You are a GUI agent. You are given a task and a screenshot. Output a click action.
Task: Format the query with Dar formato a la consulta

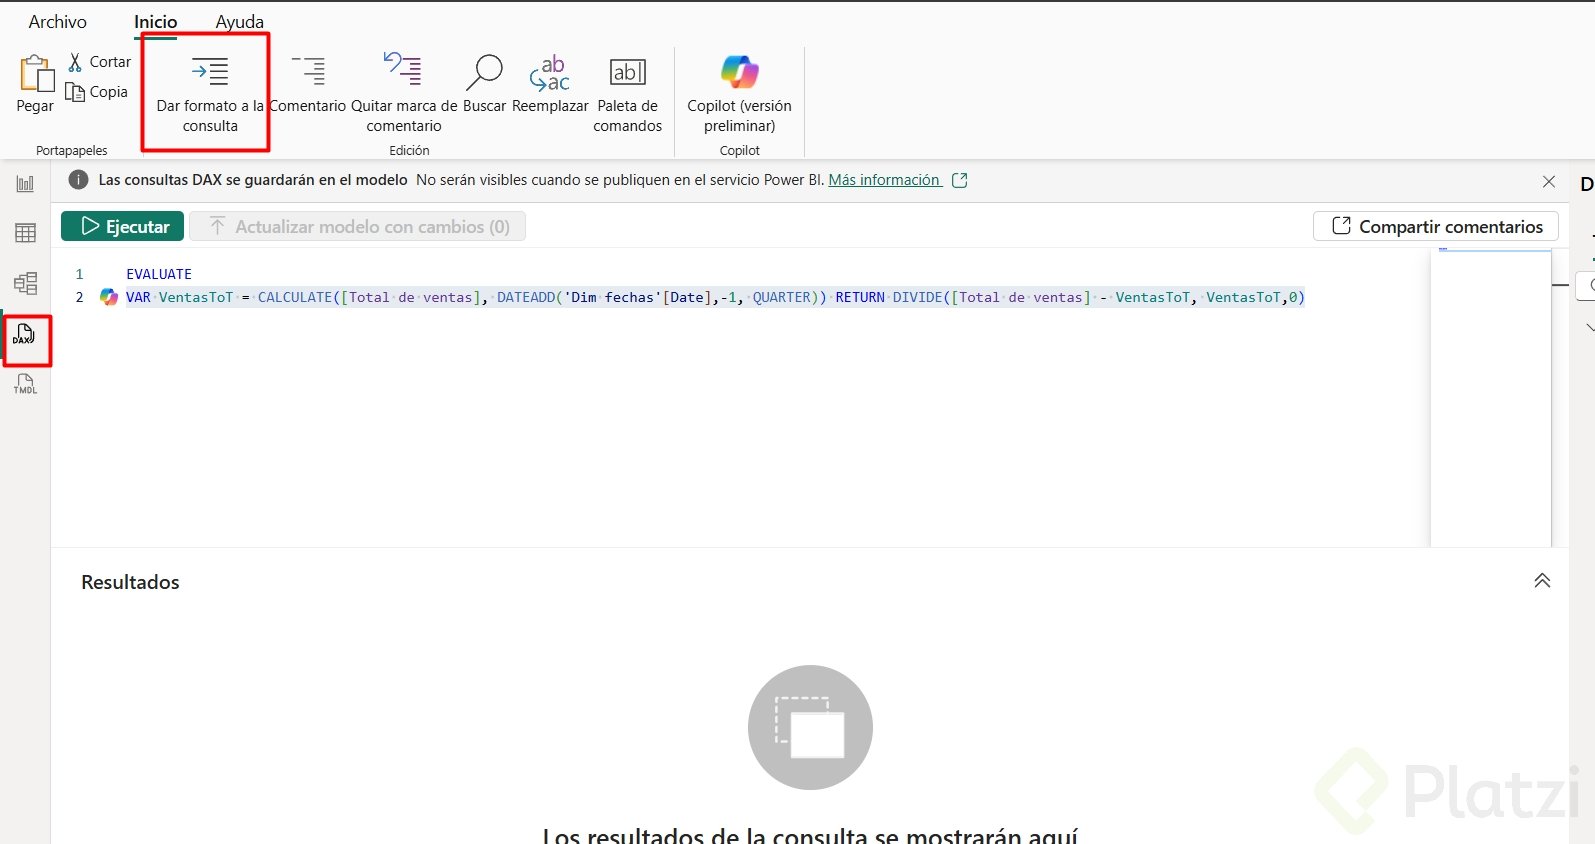(x=210, y=93)
